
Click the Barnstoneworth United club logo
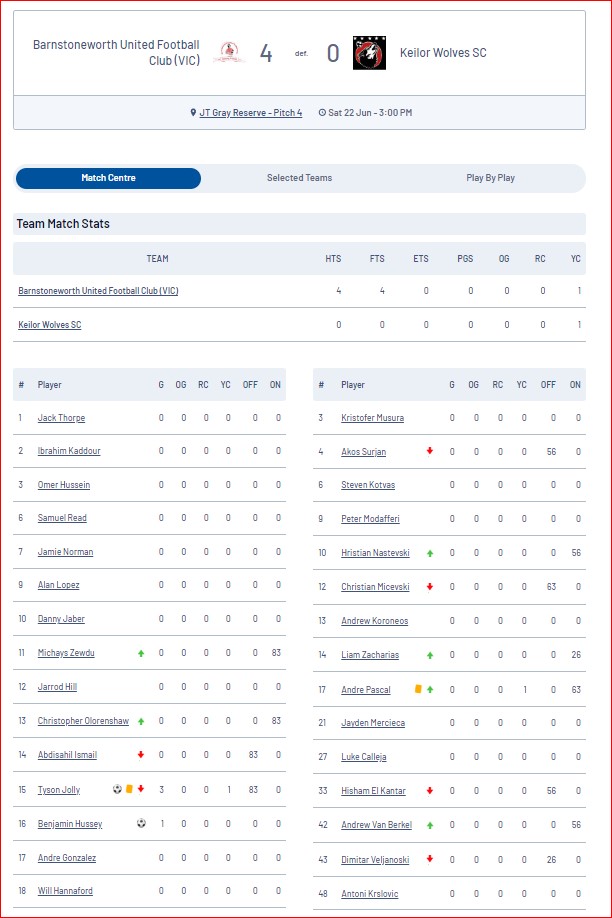(229, 53)
